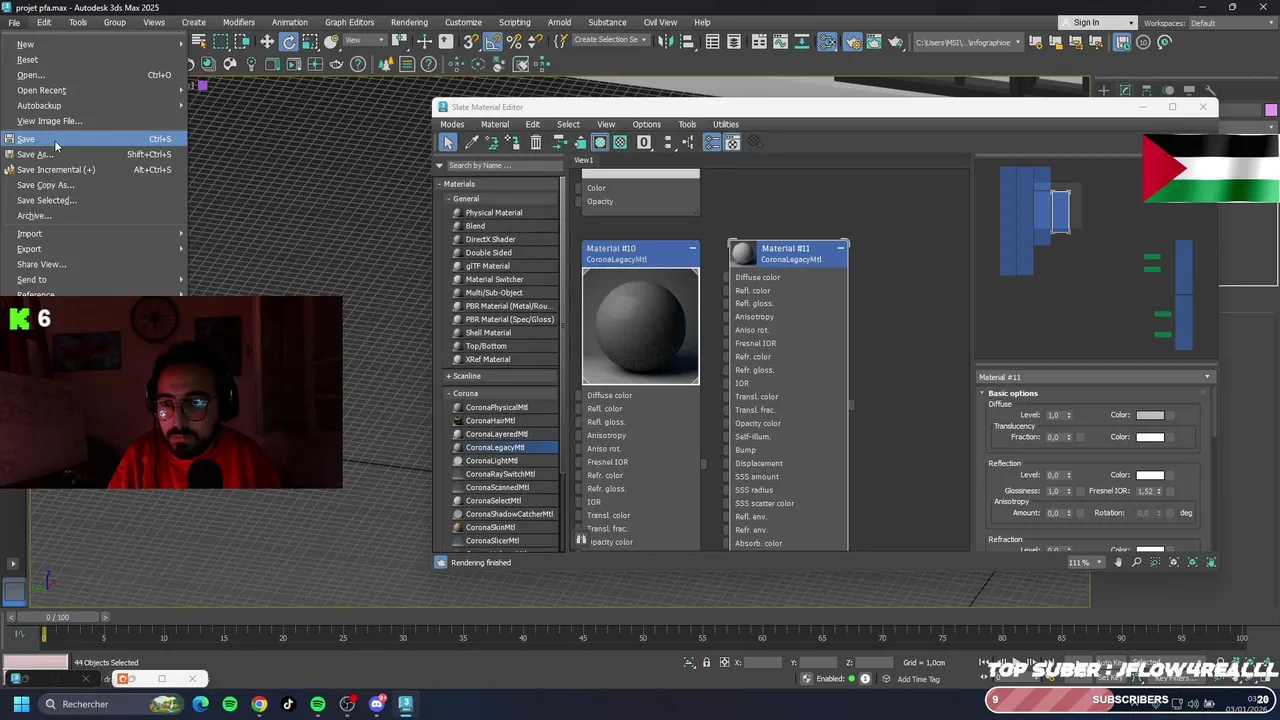The width and height of the screenshot is (1280, 720).
Task: Toggle Percent Snap in main toolbar
Action: point(514,42)
